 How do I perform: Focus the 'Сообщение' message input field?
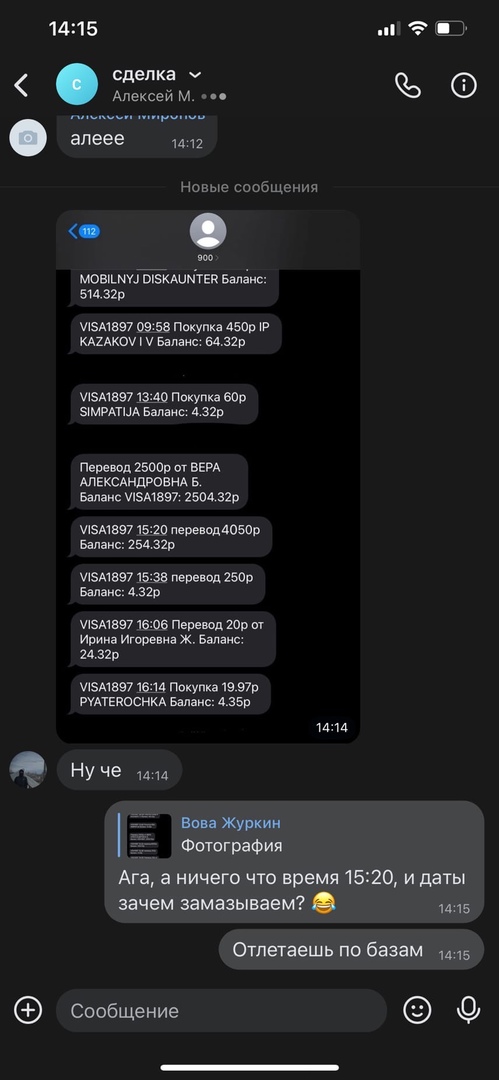coord(221,1010)
